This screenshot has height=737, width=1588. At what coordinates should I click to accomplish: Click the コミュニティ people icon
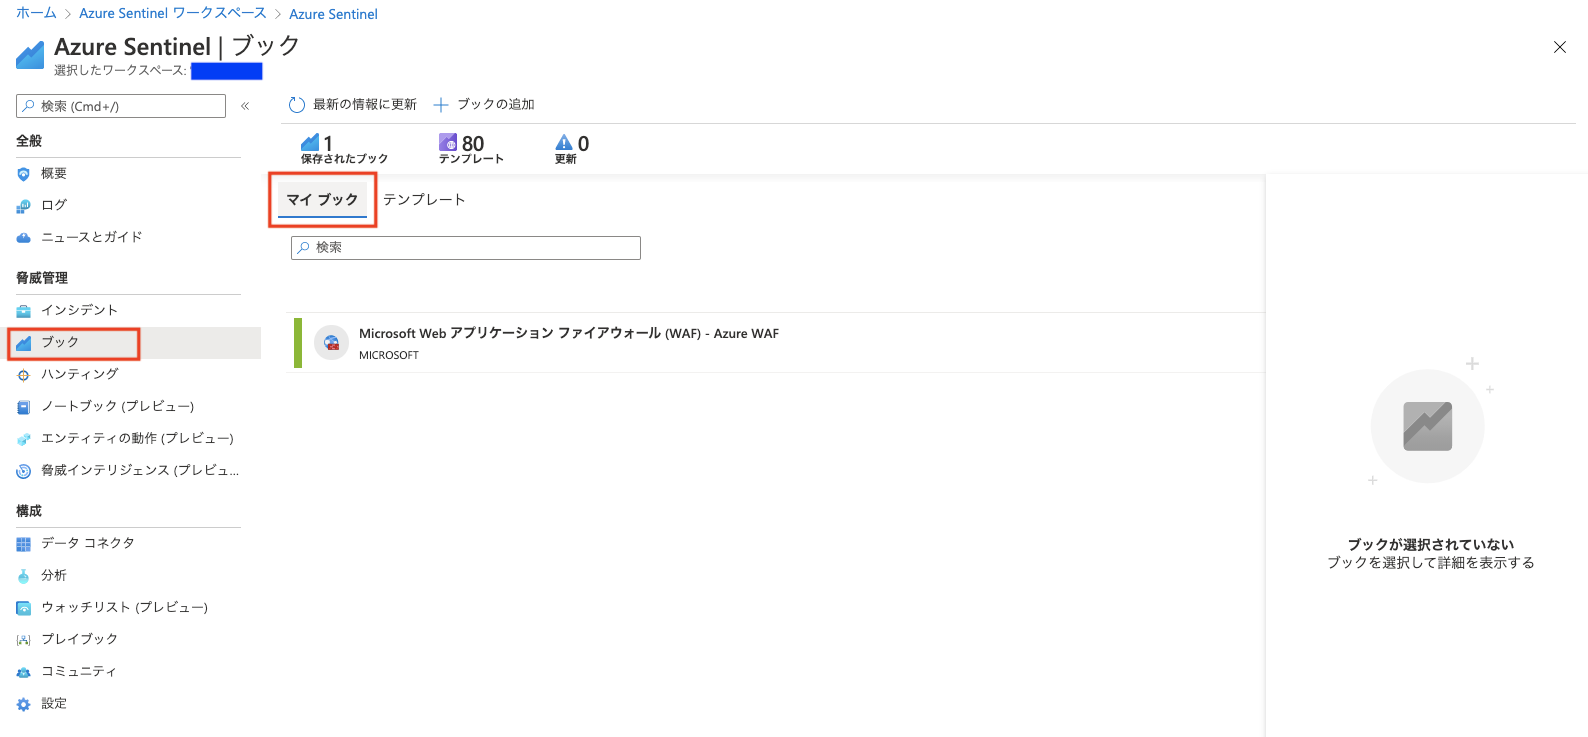pos(24,672)
